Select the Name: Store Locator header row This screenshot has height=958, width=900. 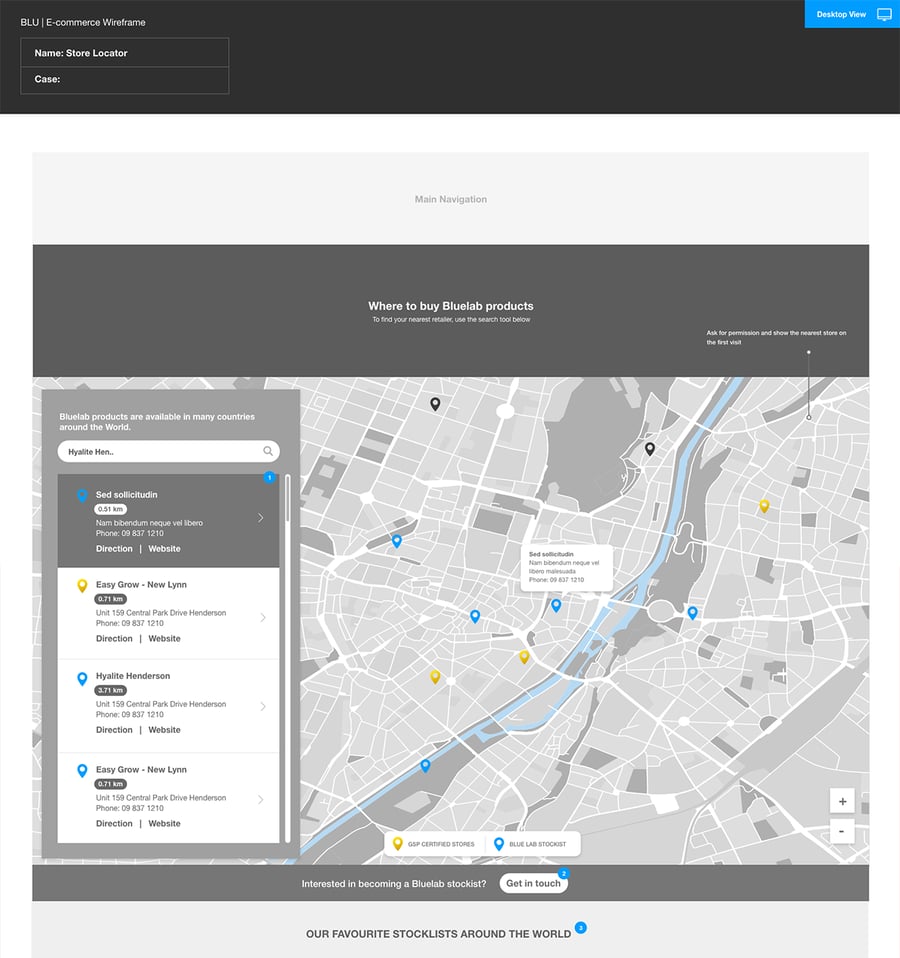125,52
